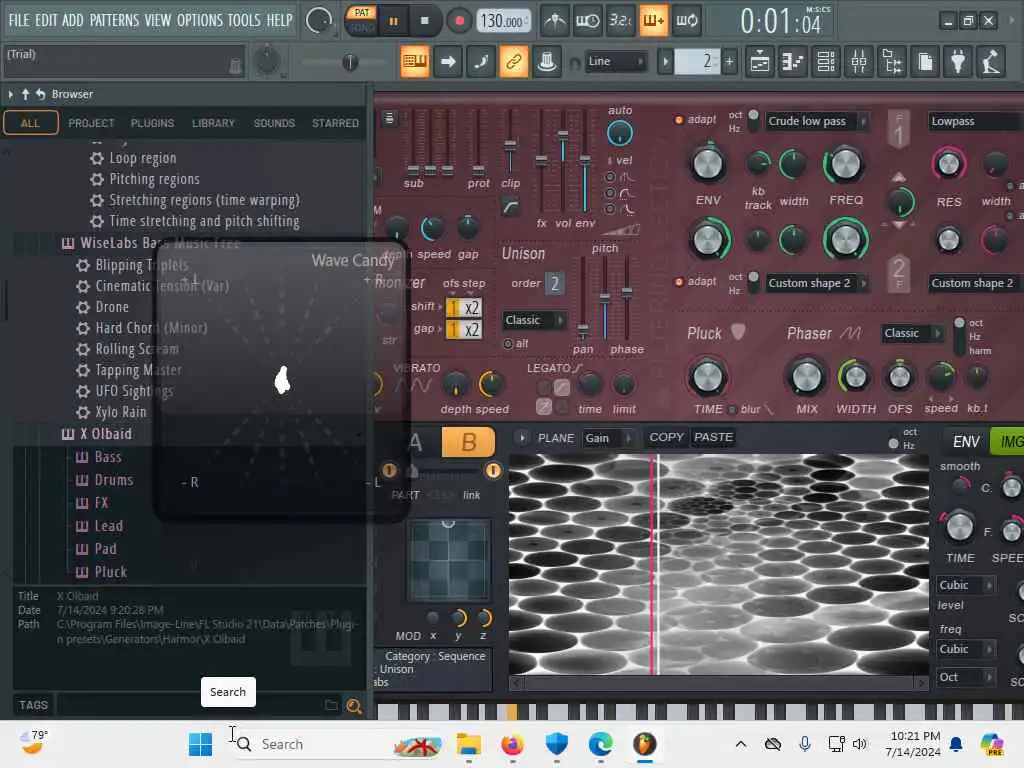Open the PLANE Gain dropdown
The image size is (1024, 768).
click(608, 438)
